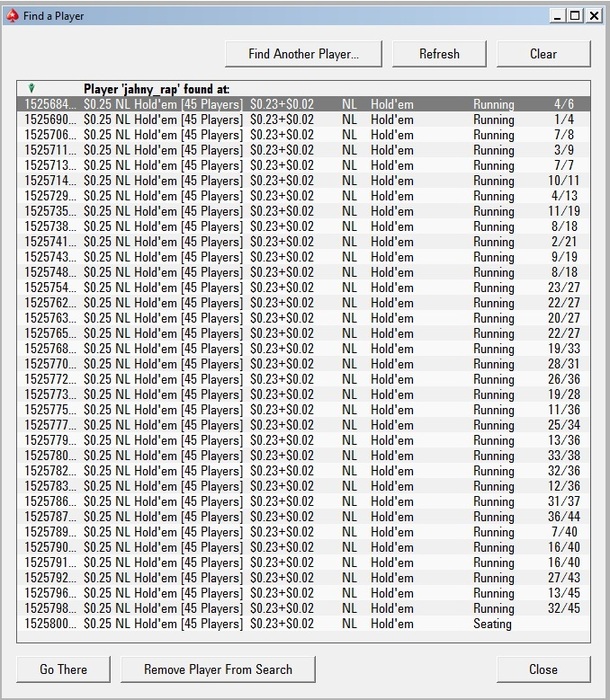Select tournament row 1525791
Viewport: 610px width, 700px height.
(304, 562)
